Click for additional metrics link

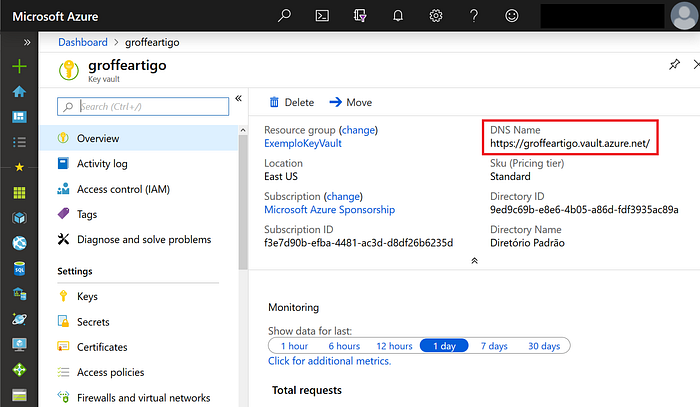pyautogui.click(x=329, y=361)
